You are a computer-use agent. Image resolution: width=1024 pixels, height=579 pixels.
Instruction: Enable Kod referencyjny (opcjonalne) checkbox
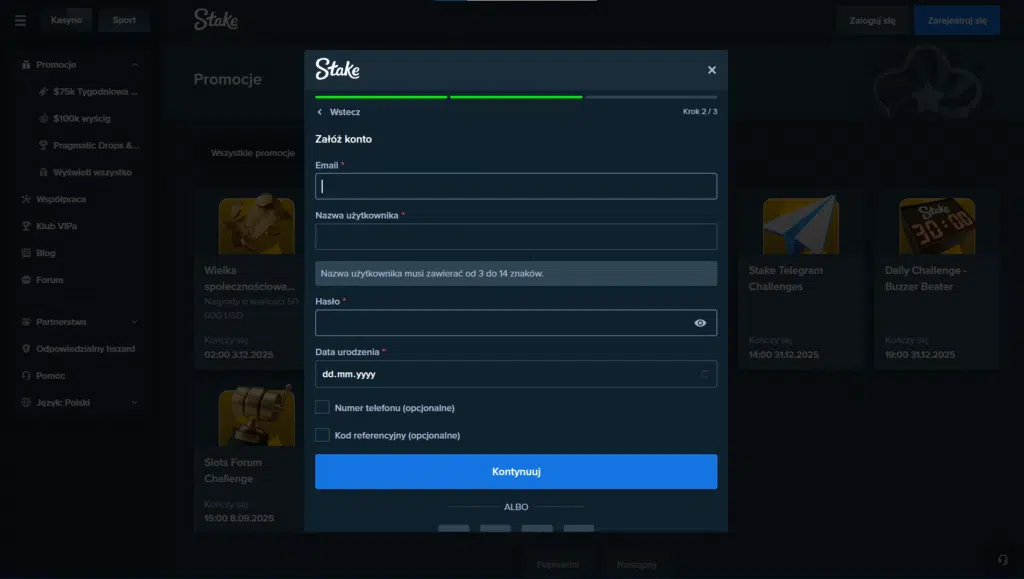point(322,435)
